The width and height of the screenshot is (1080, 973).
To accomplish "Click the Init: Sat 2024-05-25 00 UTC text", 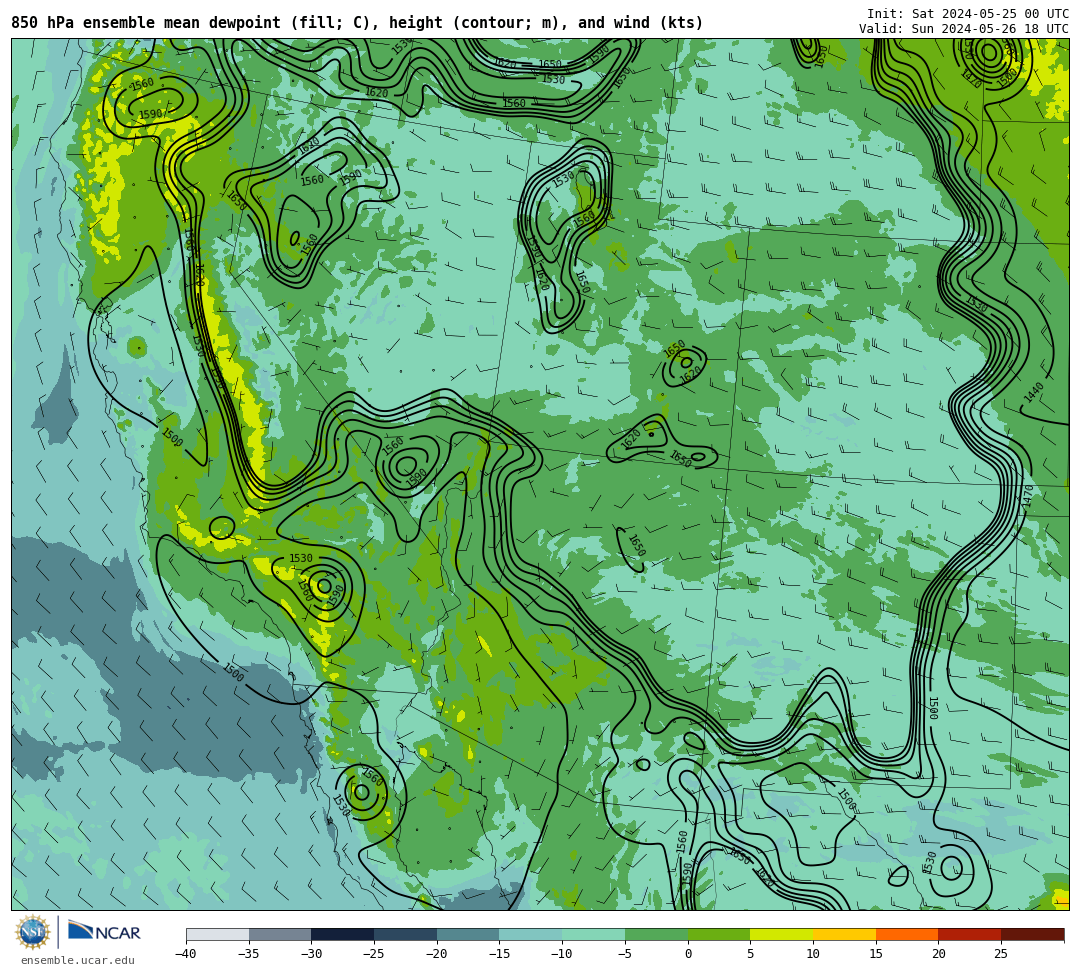I will coord(968,14).
